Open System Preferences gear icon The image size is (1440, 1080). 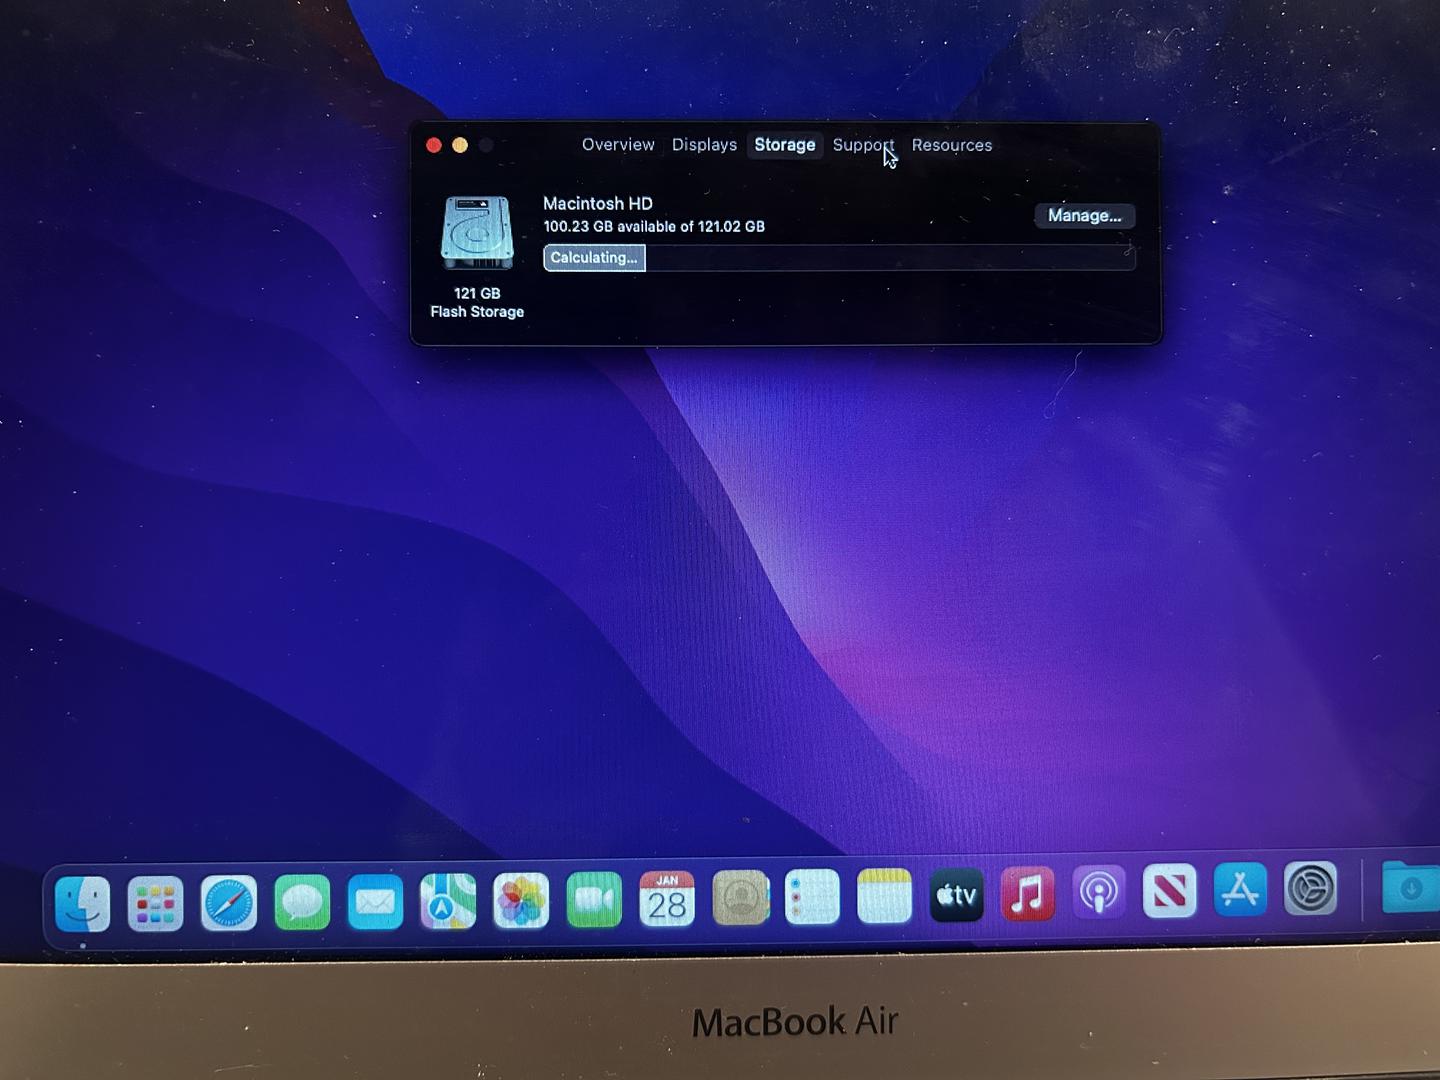pos(1310,888)
